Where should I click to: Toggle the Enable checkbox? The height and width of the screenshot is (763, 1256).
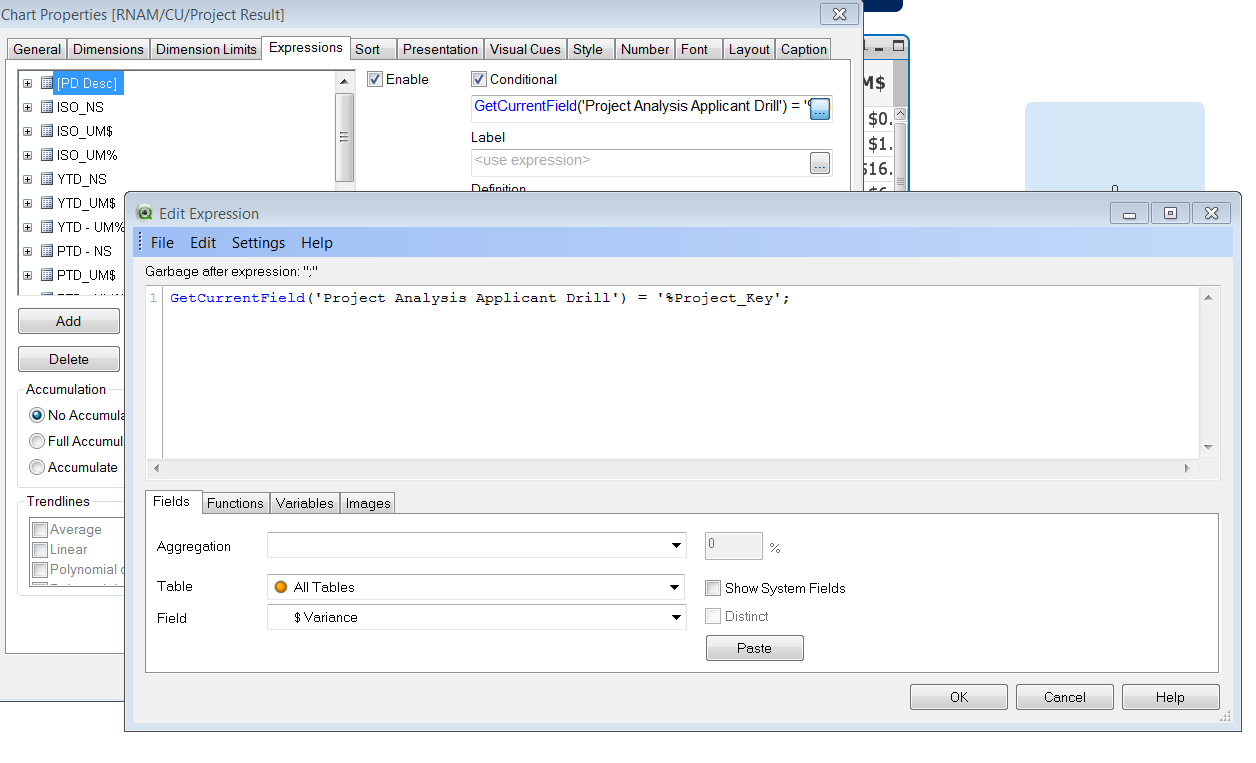coord(375,79)
